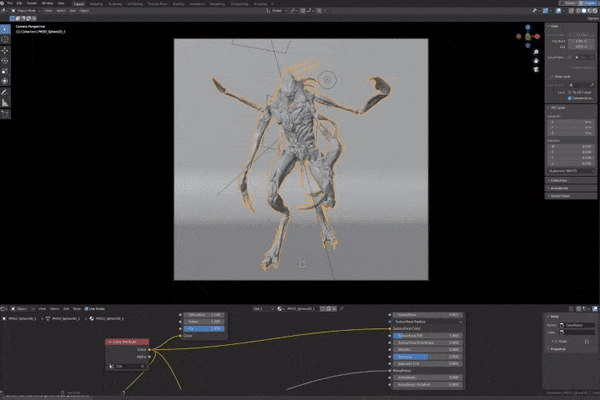Toggle Lock To 3D Cursor checkbox
This screenshot has height=400, width=600.
570,92
